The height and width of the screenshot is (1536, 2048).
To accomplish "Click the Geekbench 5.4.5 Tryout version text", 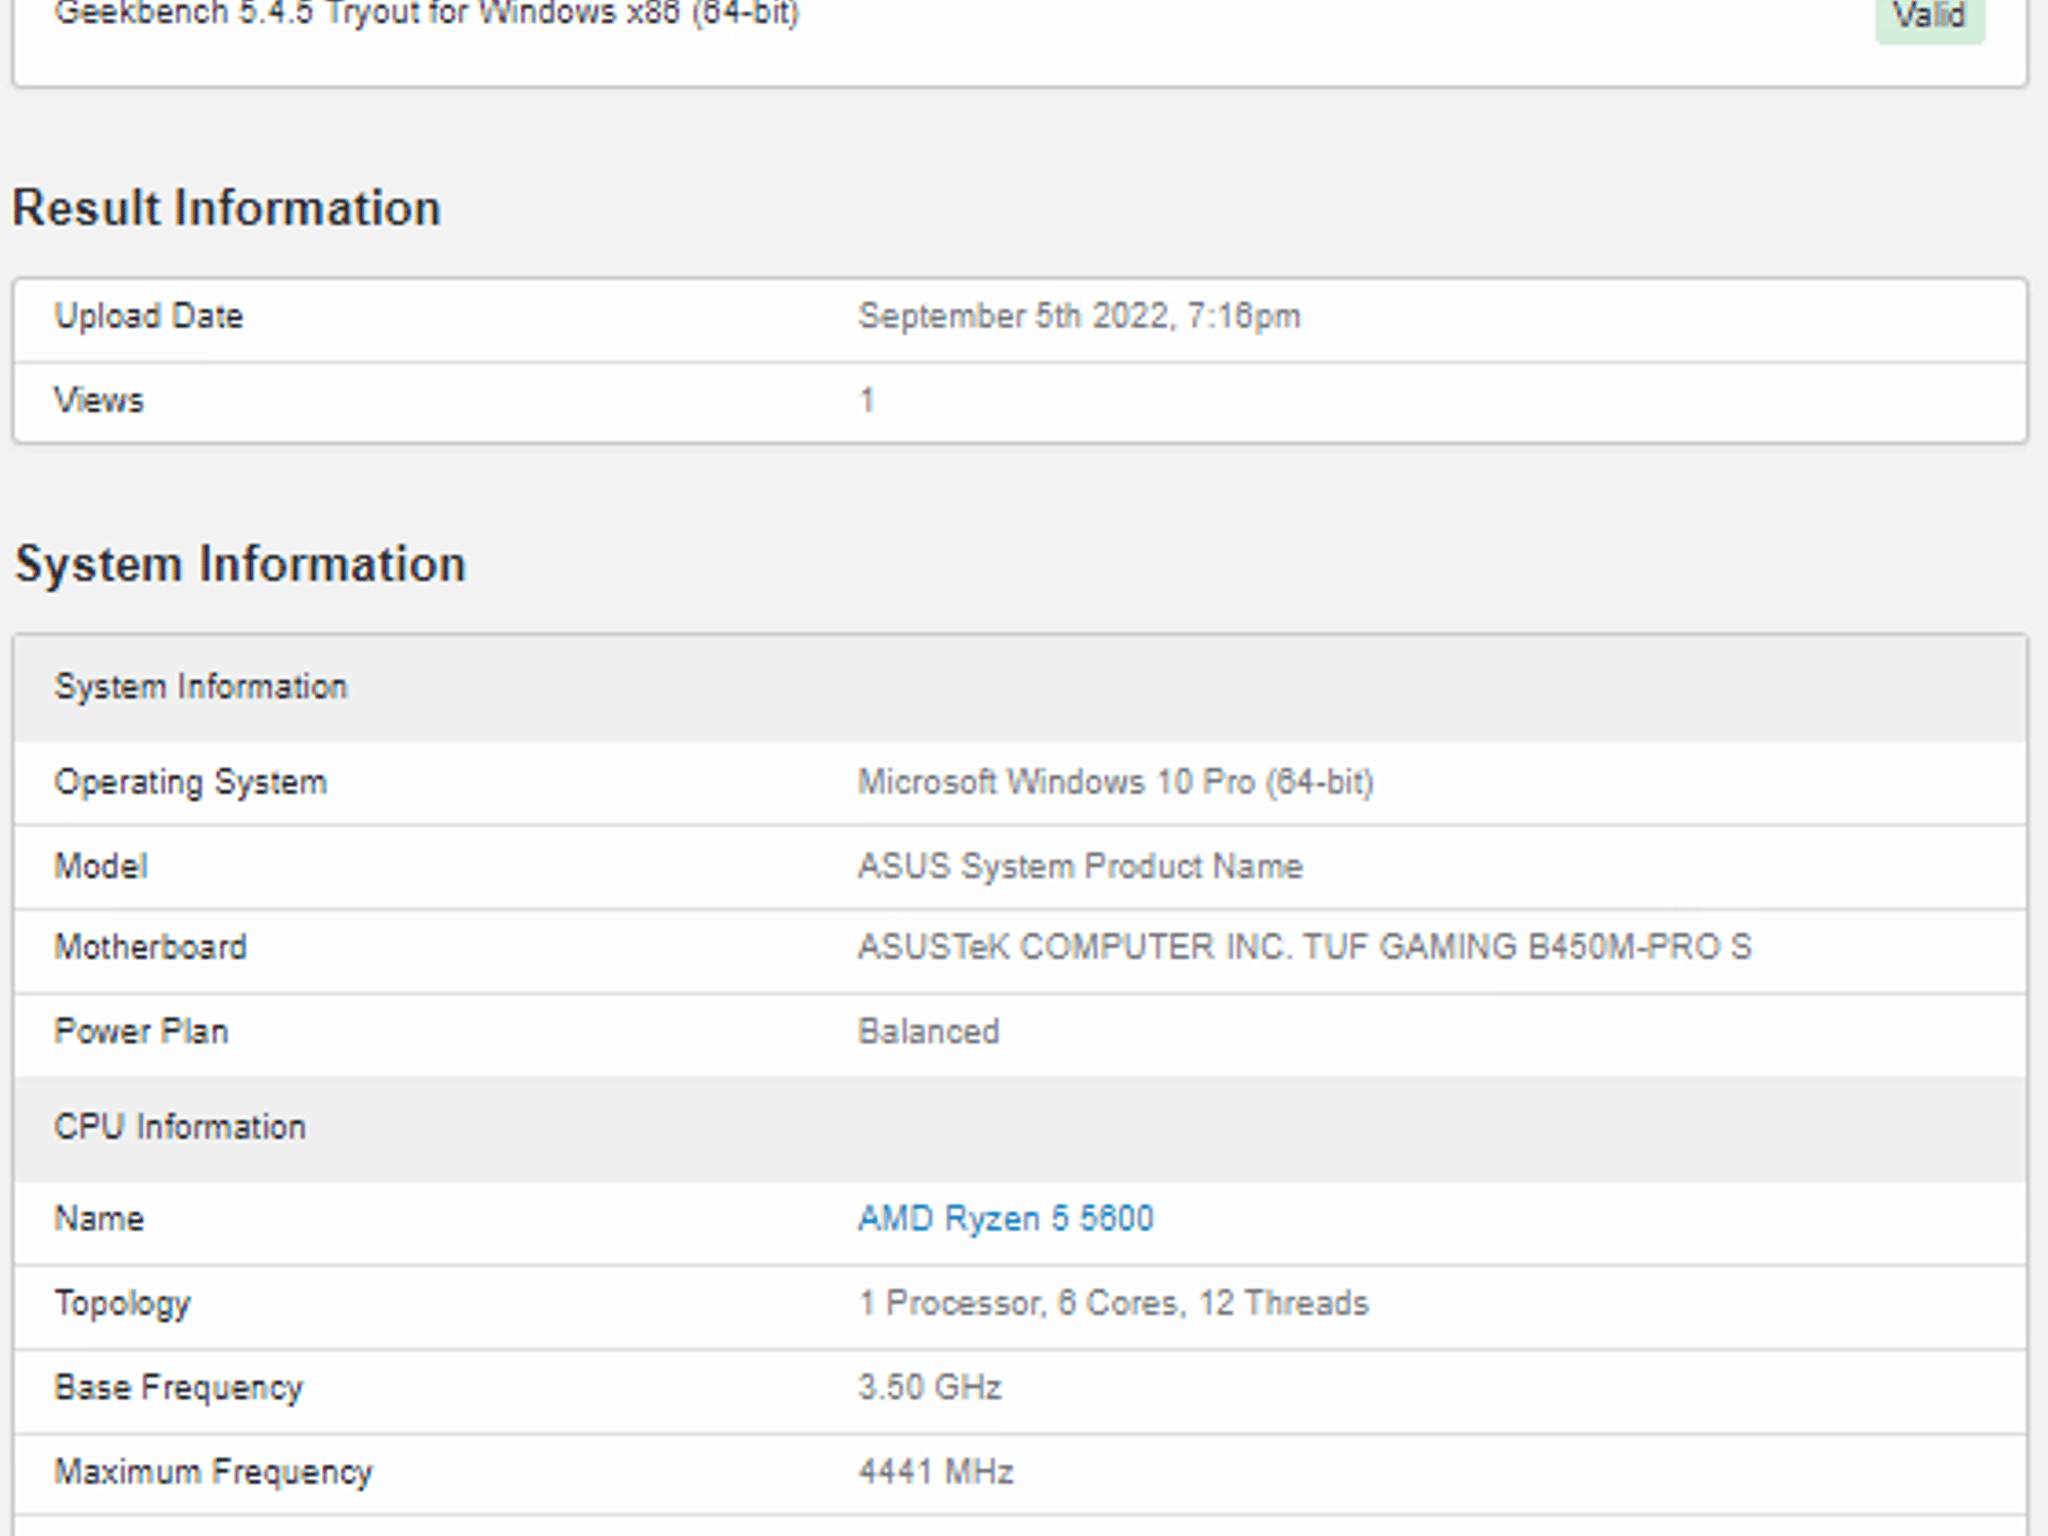I will click(x=427, y=15).
